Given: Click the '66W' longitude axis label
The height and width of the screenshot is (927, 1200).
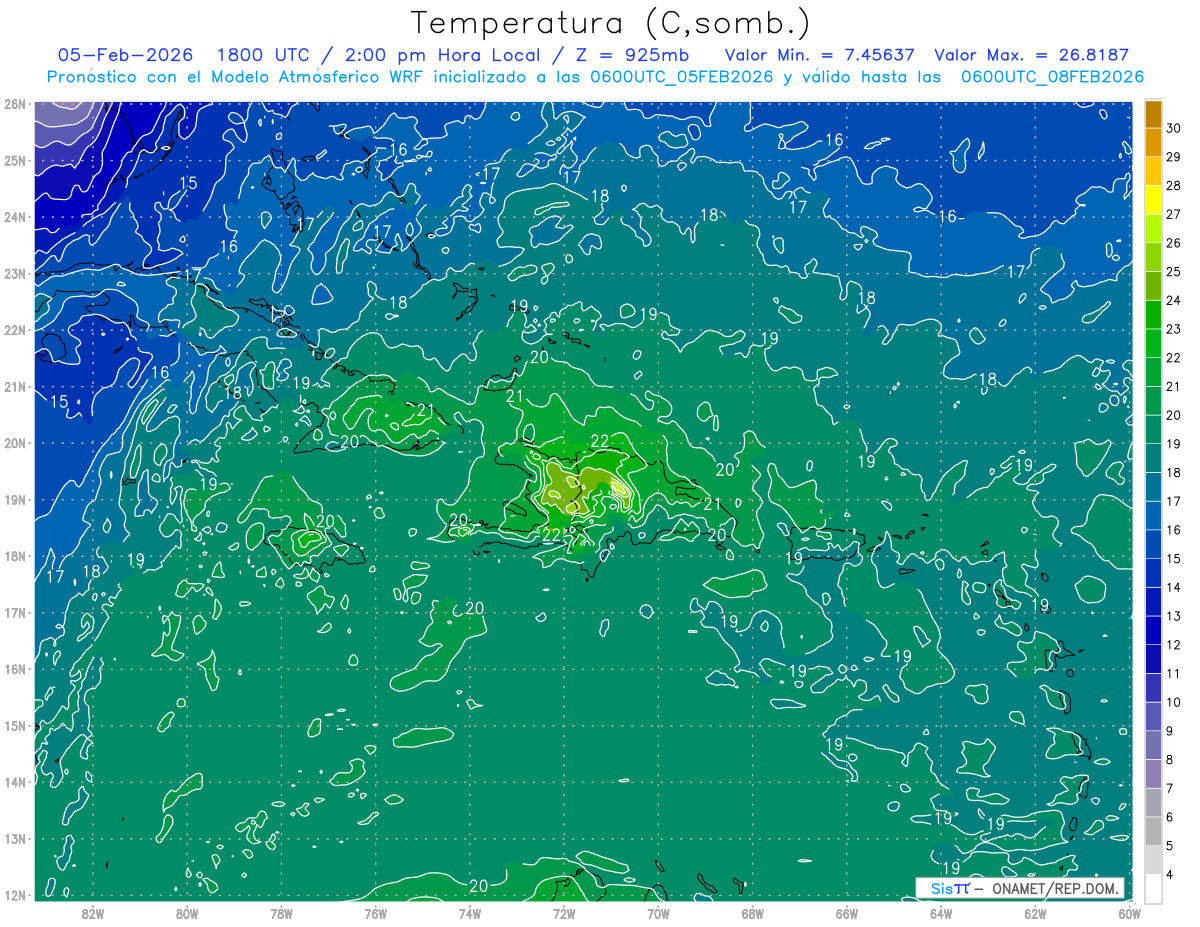Looking at the screenshot, I should 846,913.
